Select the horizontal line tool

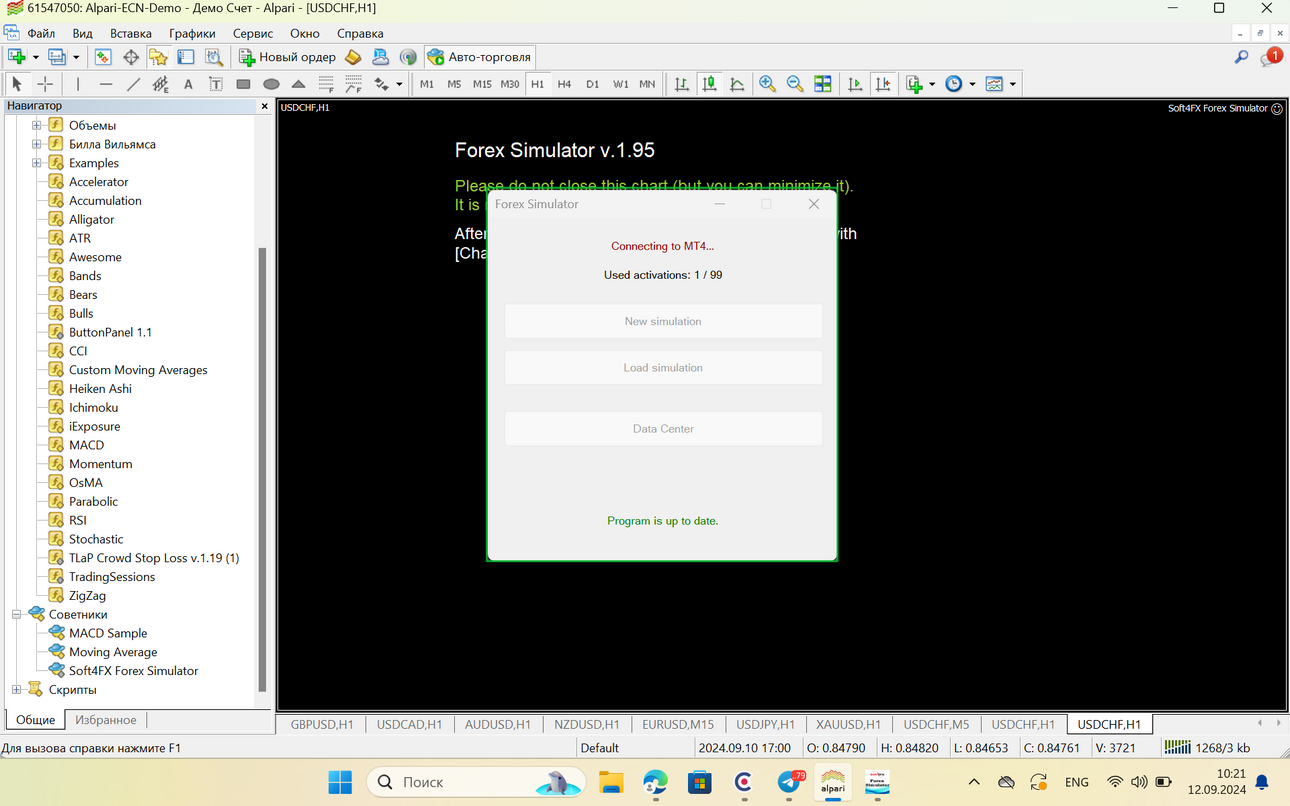105,84
